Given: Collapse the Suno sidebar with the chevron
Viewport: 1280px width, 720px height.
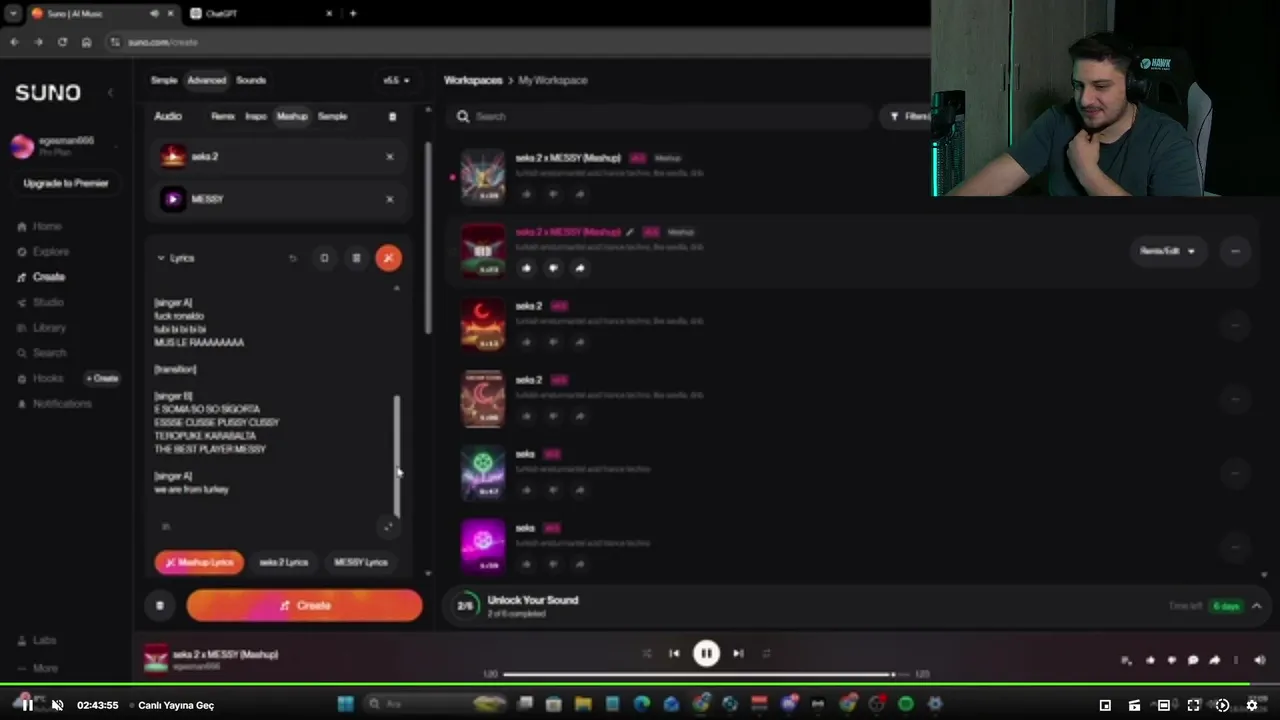Looking at the screenshot, I should coord(110,92).
